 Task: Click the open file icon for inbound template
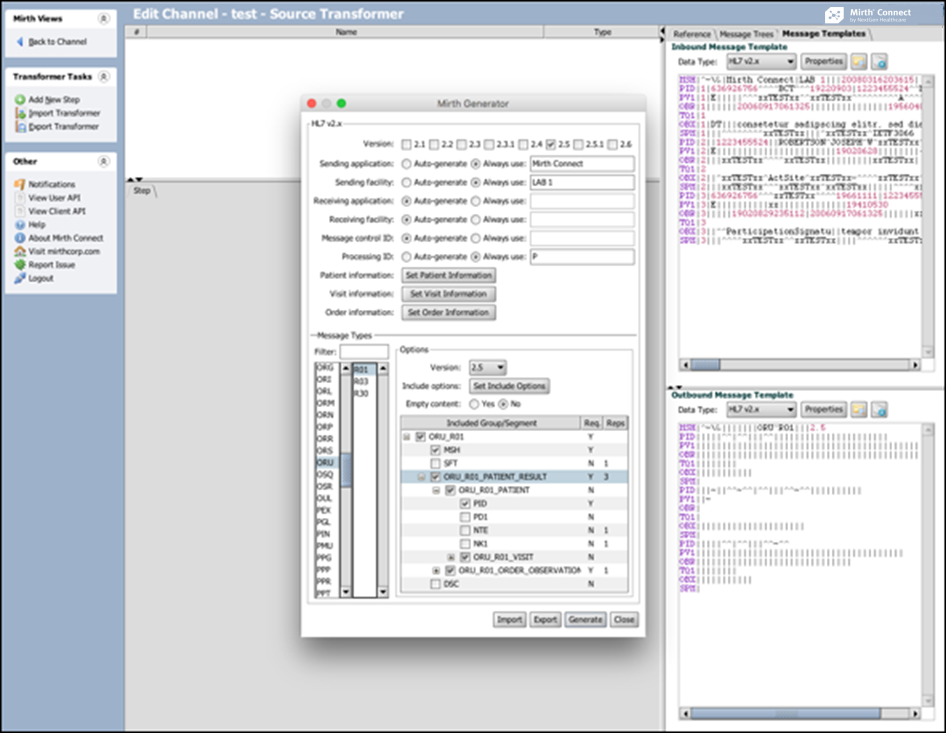859,62
